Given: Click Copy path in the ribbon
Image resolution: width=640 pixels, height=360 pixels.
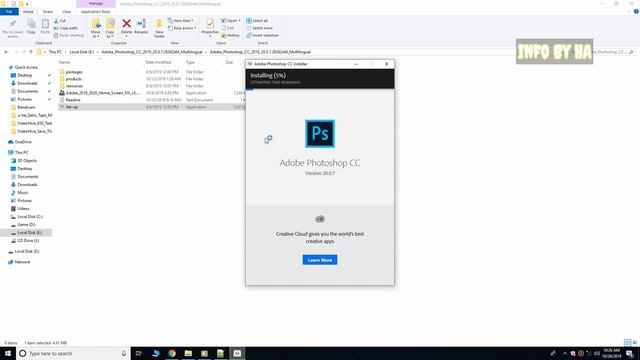Looking at the screenshot, I should pos(65,28).
